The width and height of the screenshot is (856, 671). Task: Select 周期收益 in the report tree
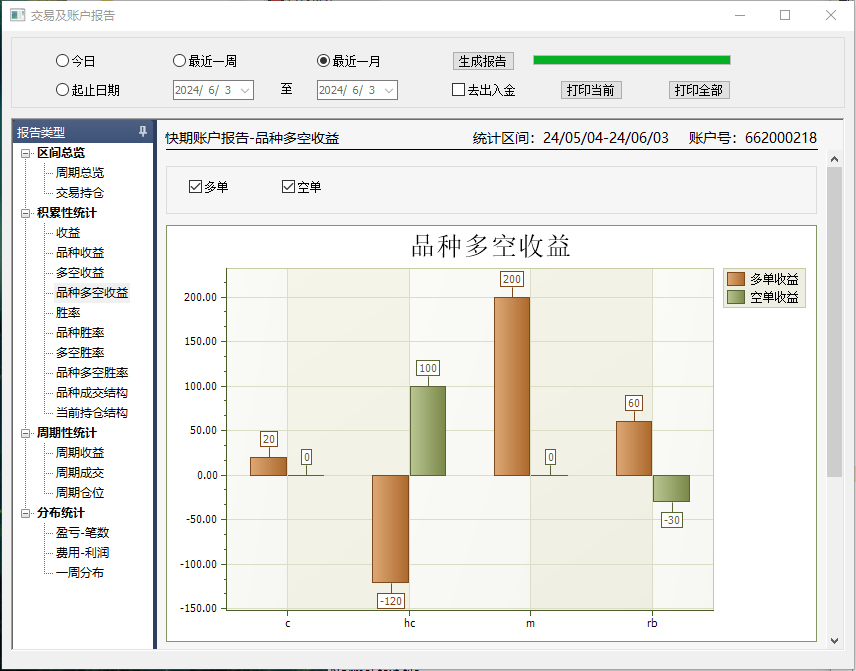80,453
